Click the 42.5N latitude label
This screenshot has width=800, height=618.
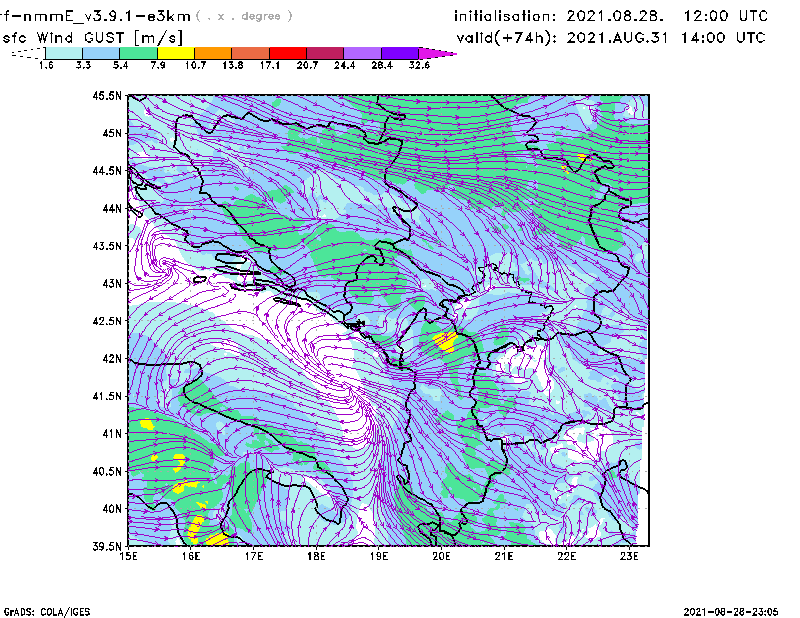107,321
